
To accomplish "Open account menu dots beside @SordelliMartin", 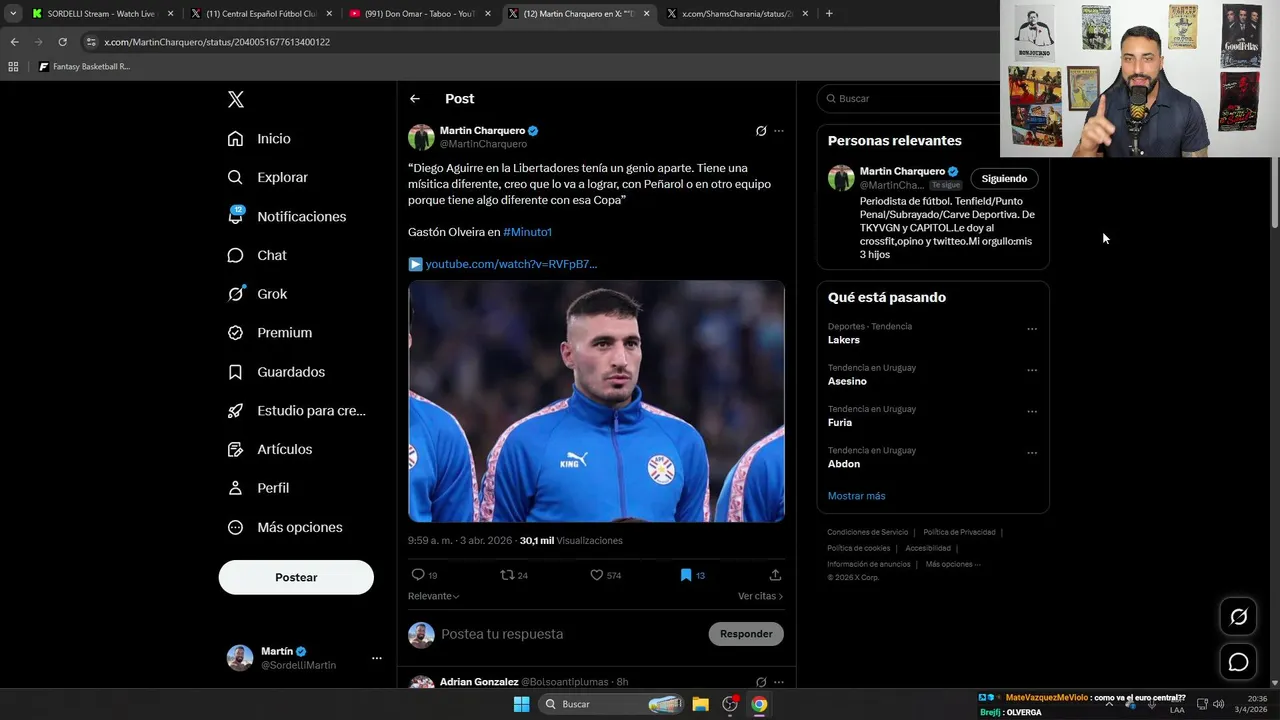I will coord(377,658).
